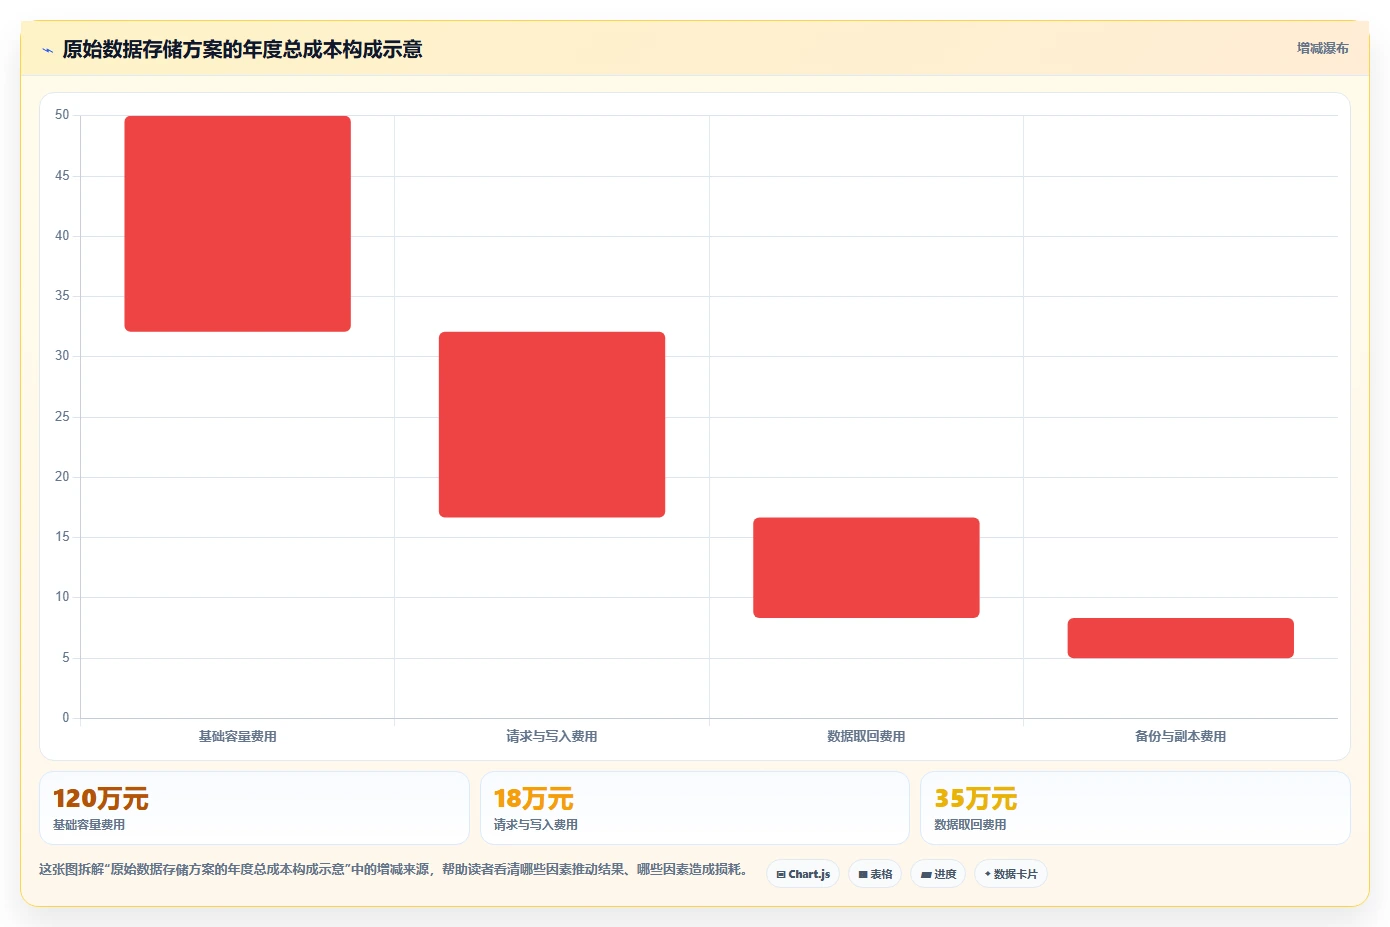Click the 18万元 stat card
The height and width of the screenshot is (927, 1390).
(695, 808)
